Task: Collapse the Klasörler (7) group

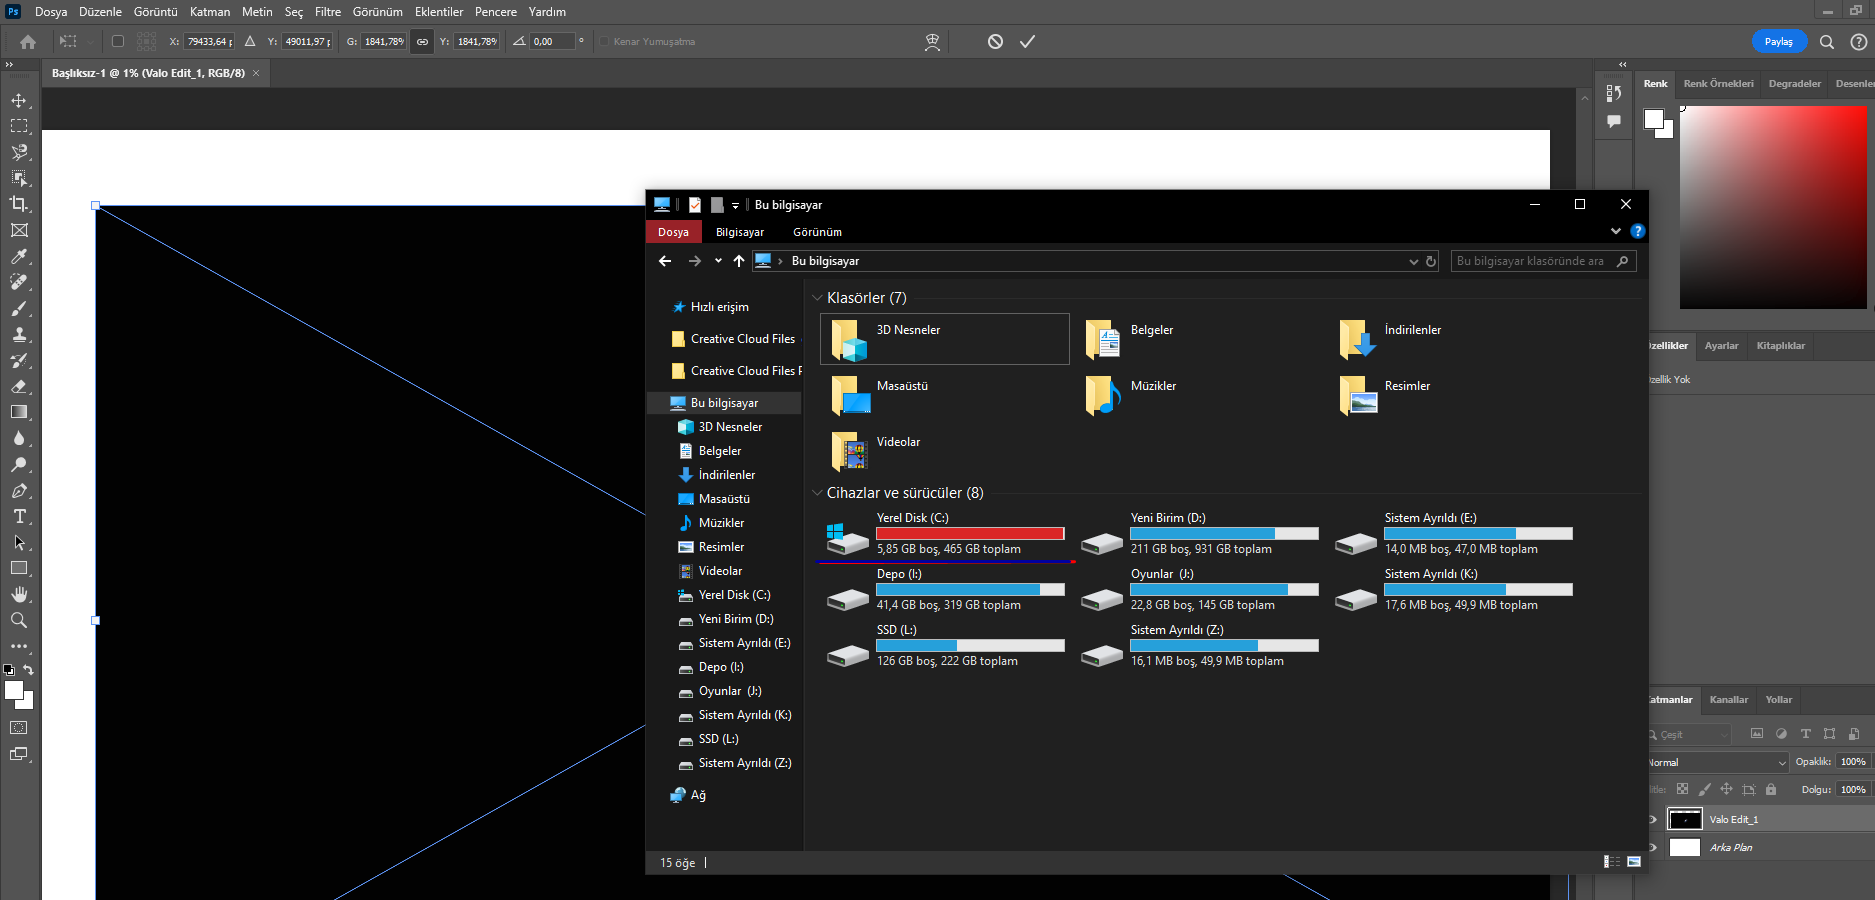Action: tap(817, 298)
